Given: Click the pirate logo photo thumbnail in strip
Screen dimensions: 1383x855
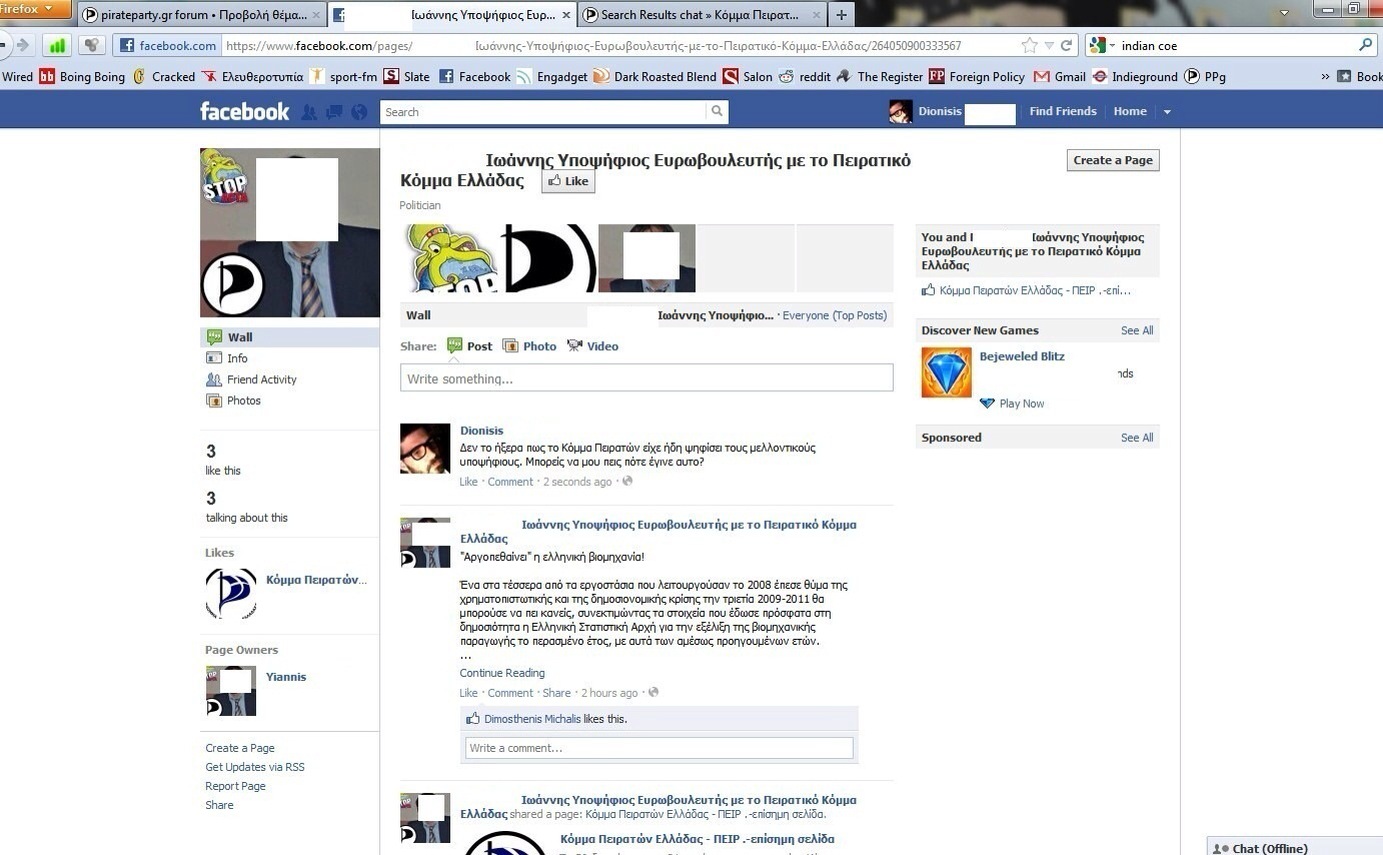Looking at the screenshot, I should point(548,258).
